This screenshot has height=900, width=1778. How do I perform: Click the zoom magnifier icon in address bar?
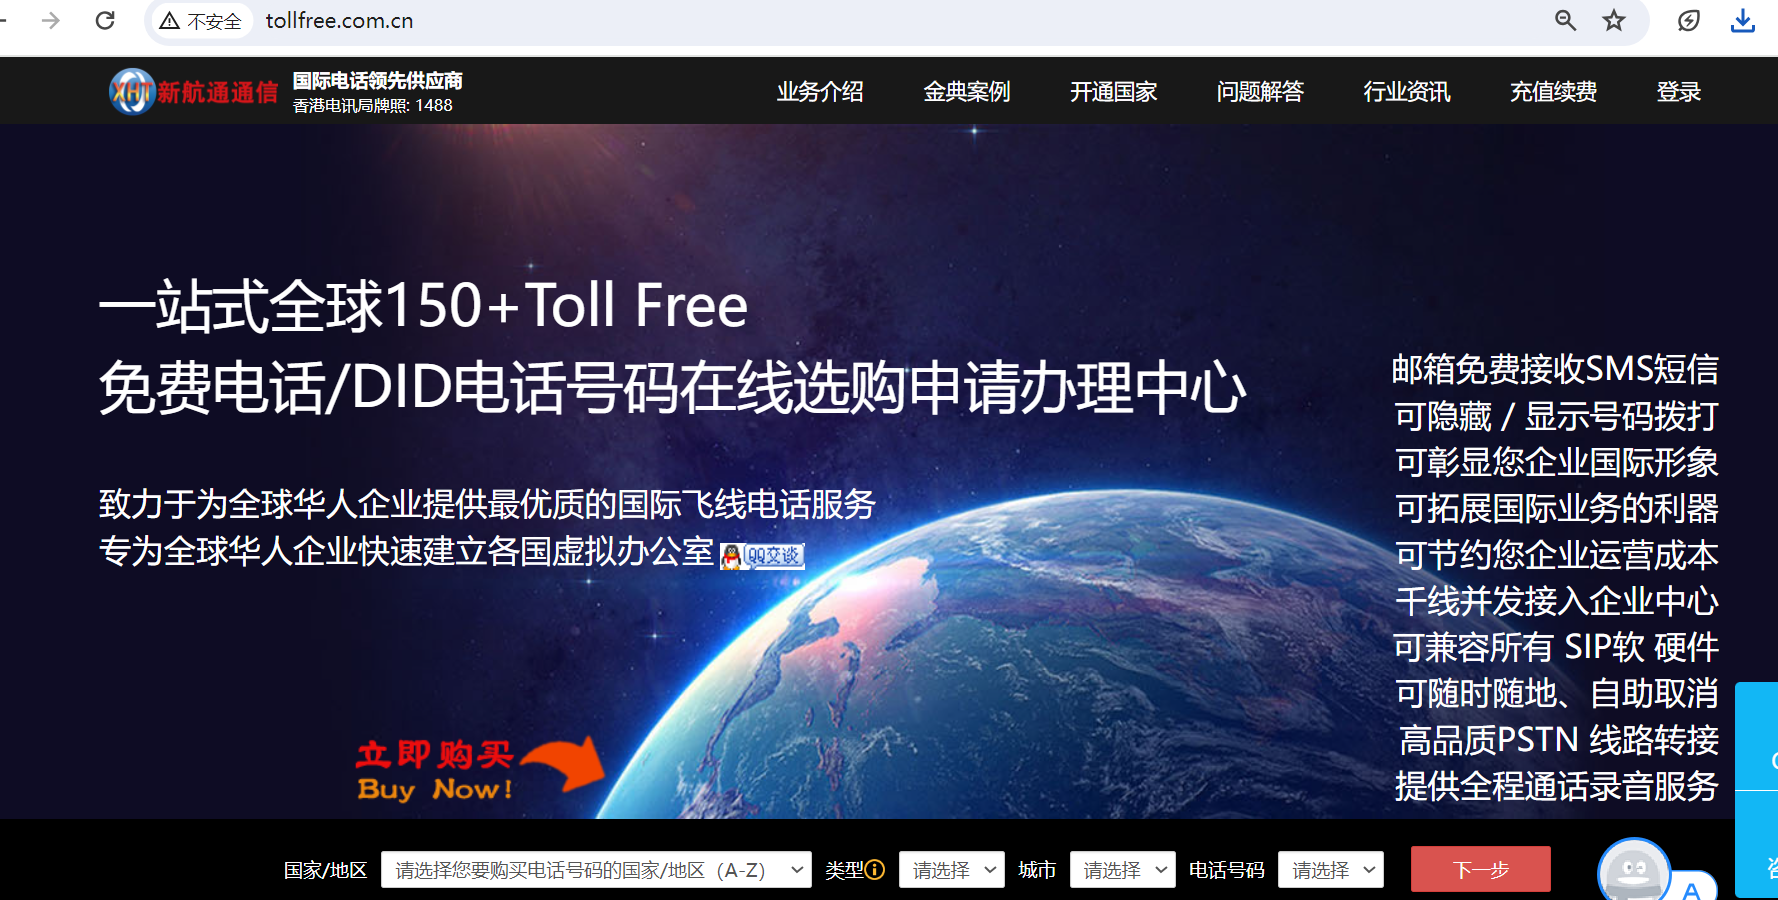(x=1566, y=20)
